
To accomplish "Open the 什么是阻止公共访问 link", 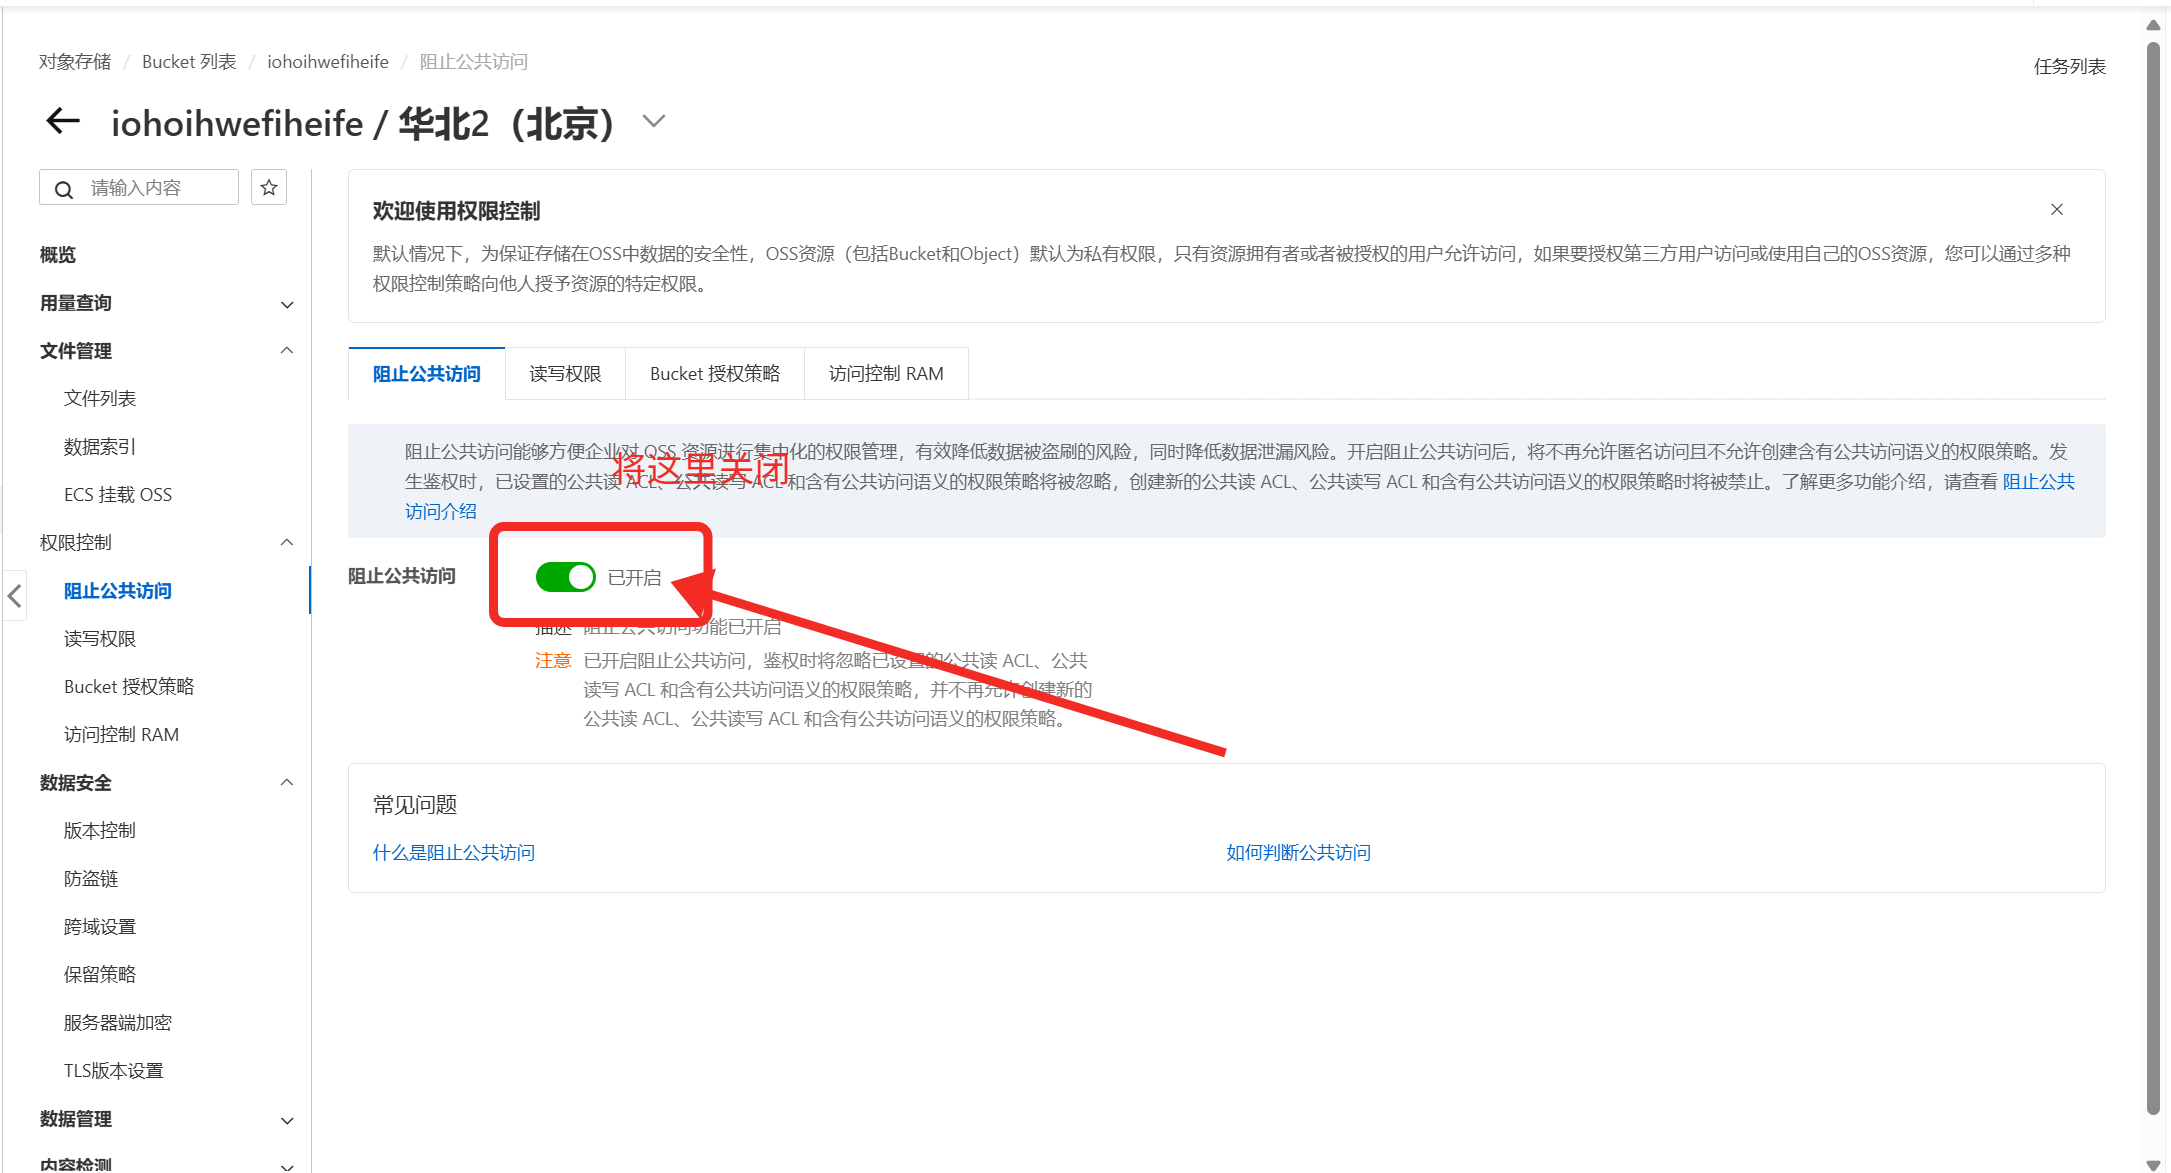I will (x=453, y=852).
